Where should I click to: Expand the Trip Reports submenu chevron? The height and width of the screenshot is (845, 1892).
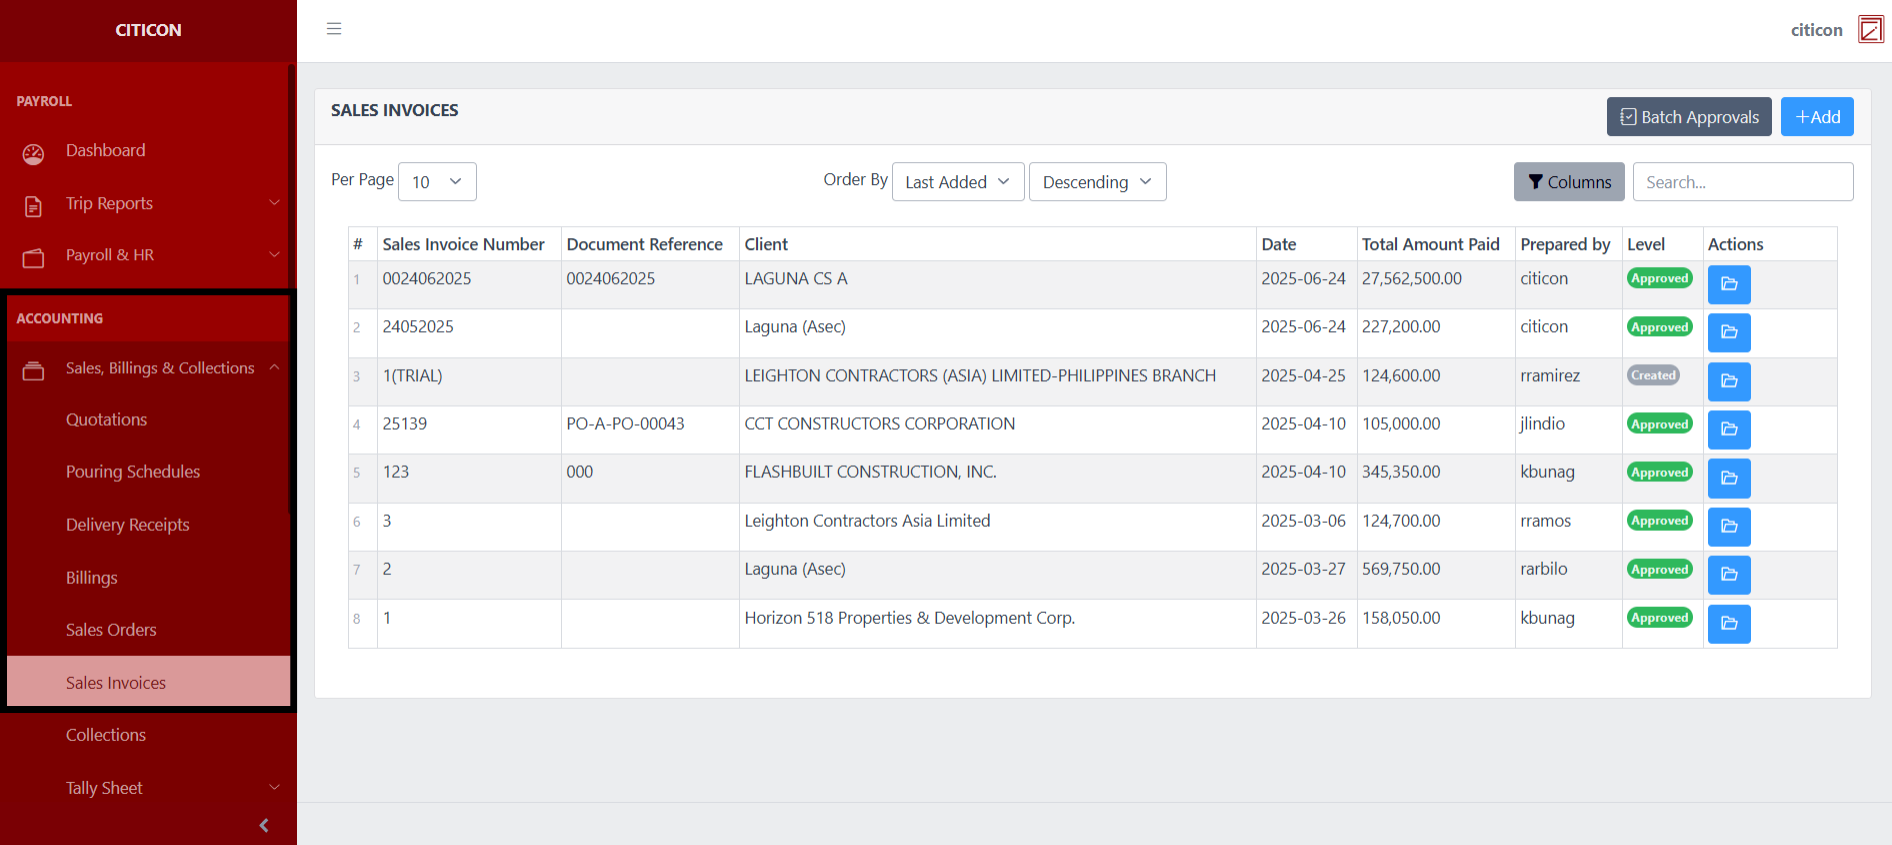pyautogui.click(x=274, y=203)
